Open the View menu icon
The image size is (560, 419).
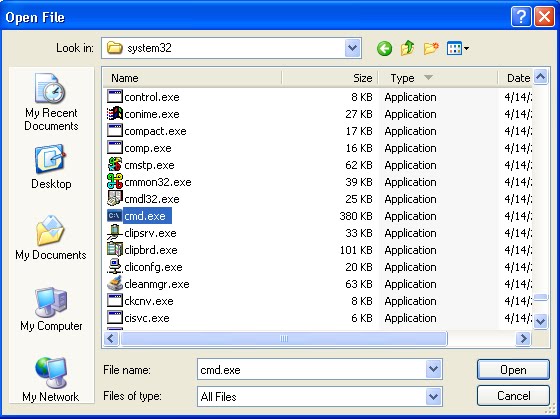(458, 48)
